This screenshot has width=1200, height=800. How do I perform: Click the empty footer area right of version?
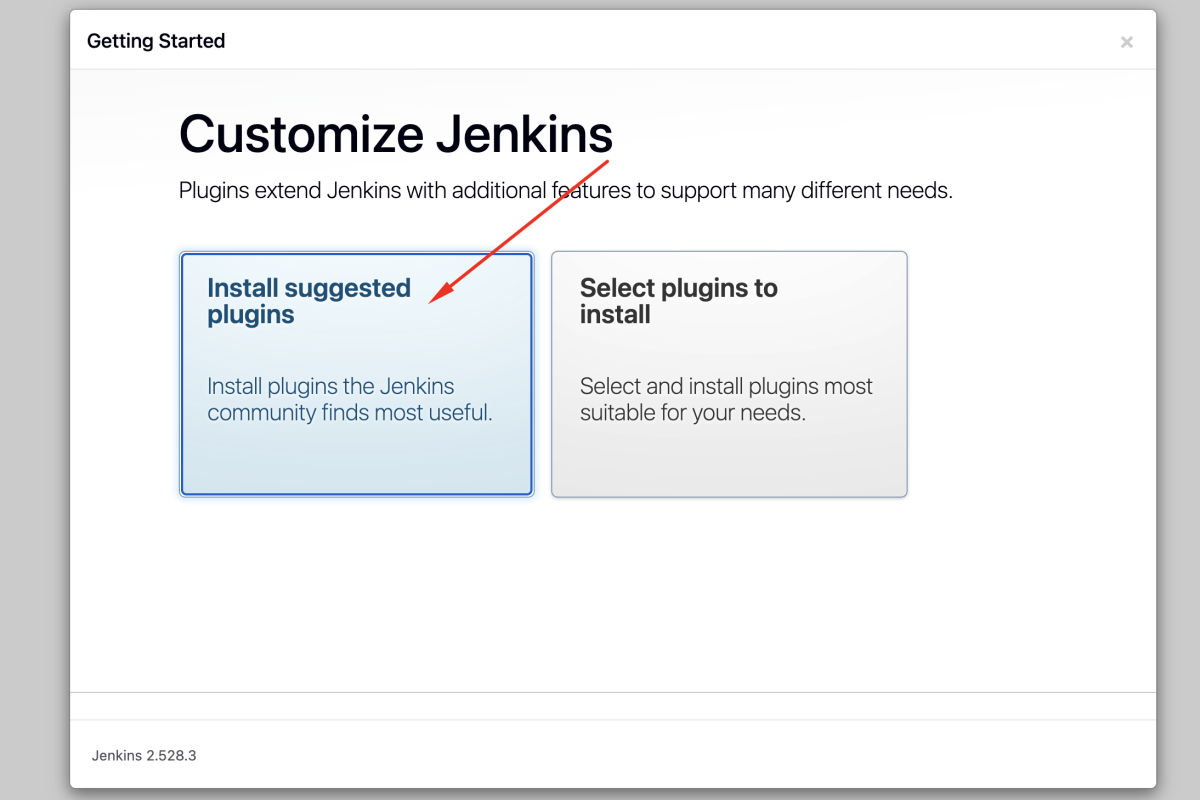click(x=700, y=755)
